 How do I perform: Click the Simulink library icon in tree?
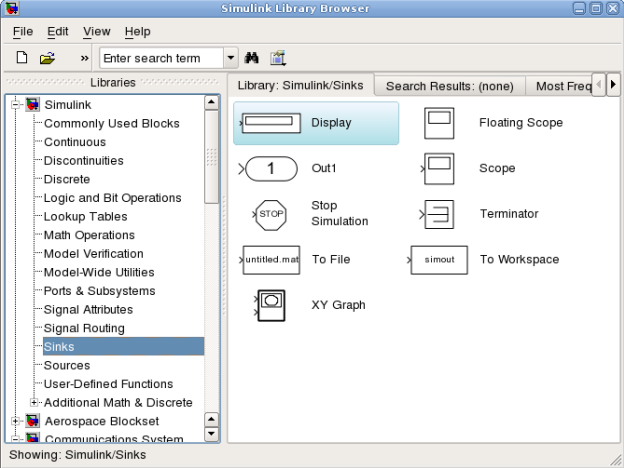point(33,105)
